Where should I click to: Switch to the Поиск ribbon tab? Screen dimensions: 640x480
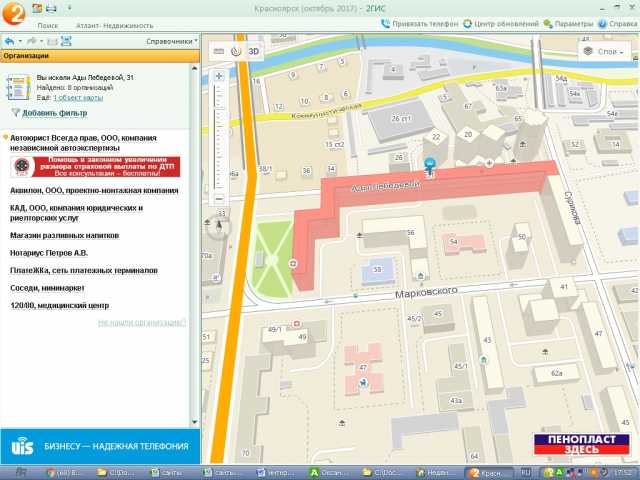(x=47, y=25)
